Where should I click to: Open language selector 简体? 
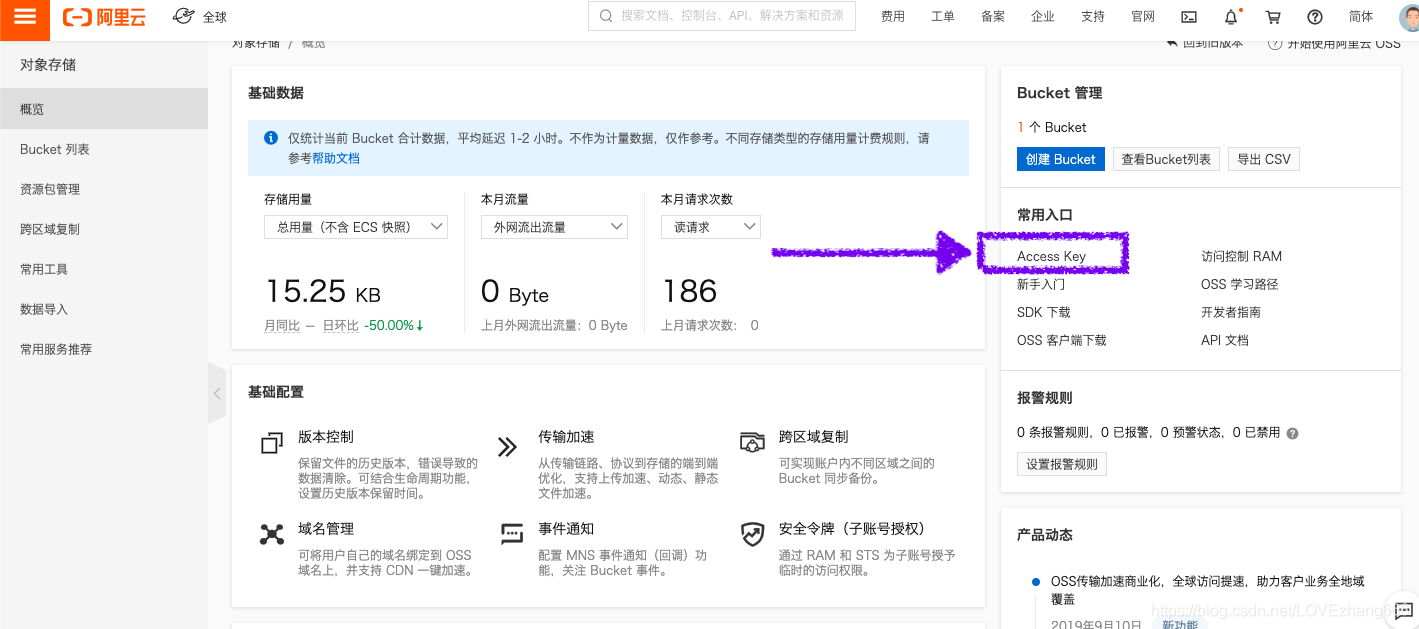point(1361,17)
